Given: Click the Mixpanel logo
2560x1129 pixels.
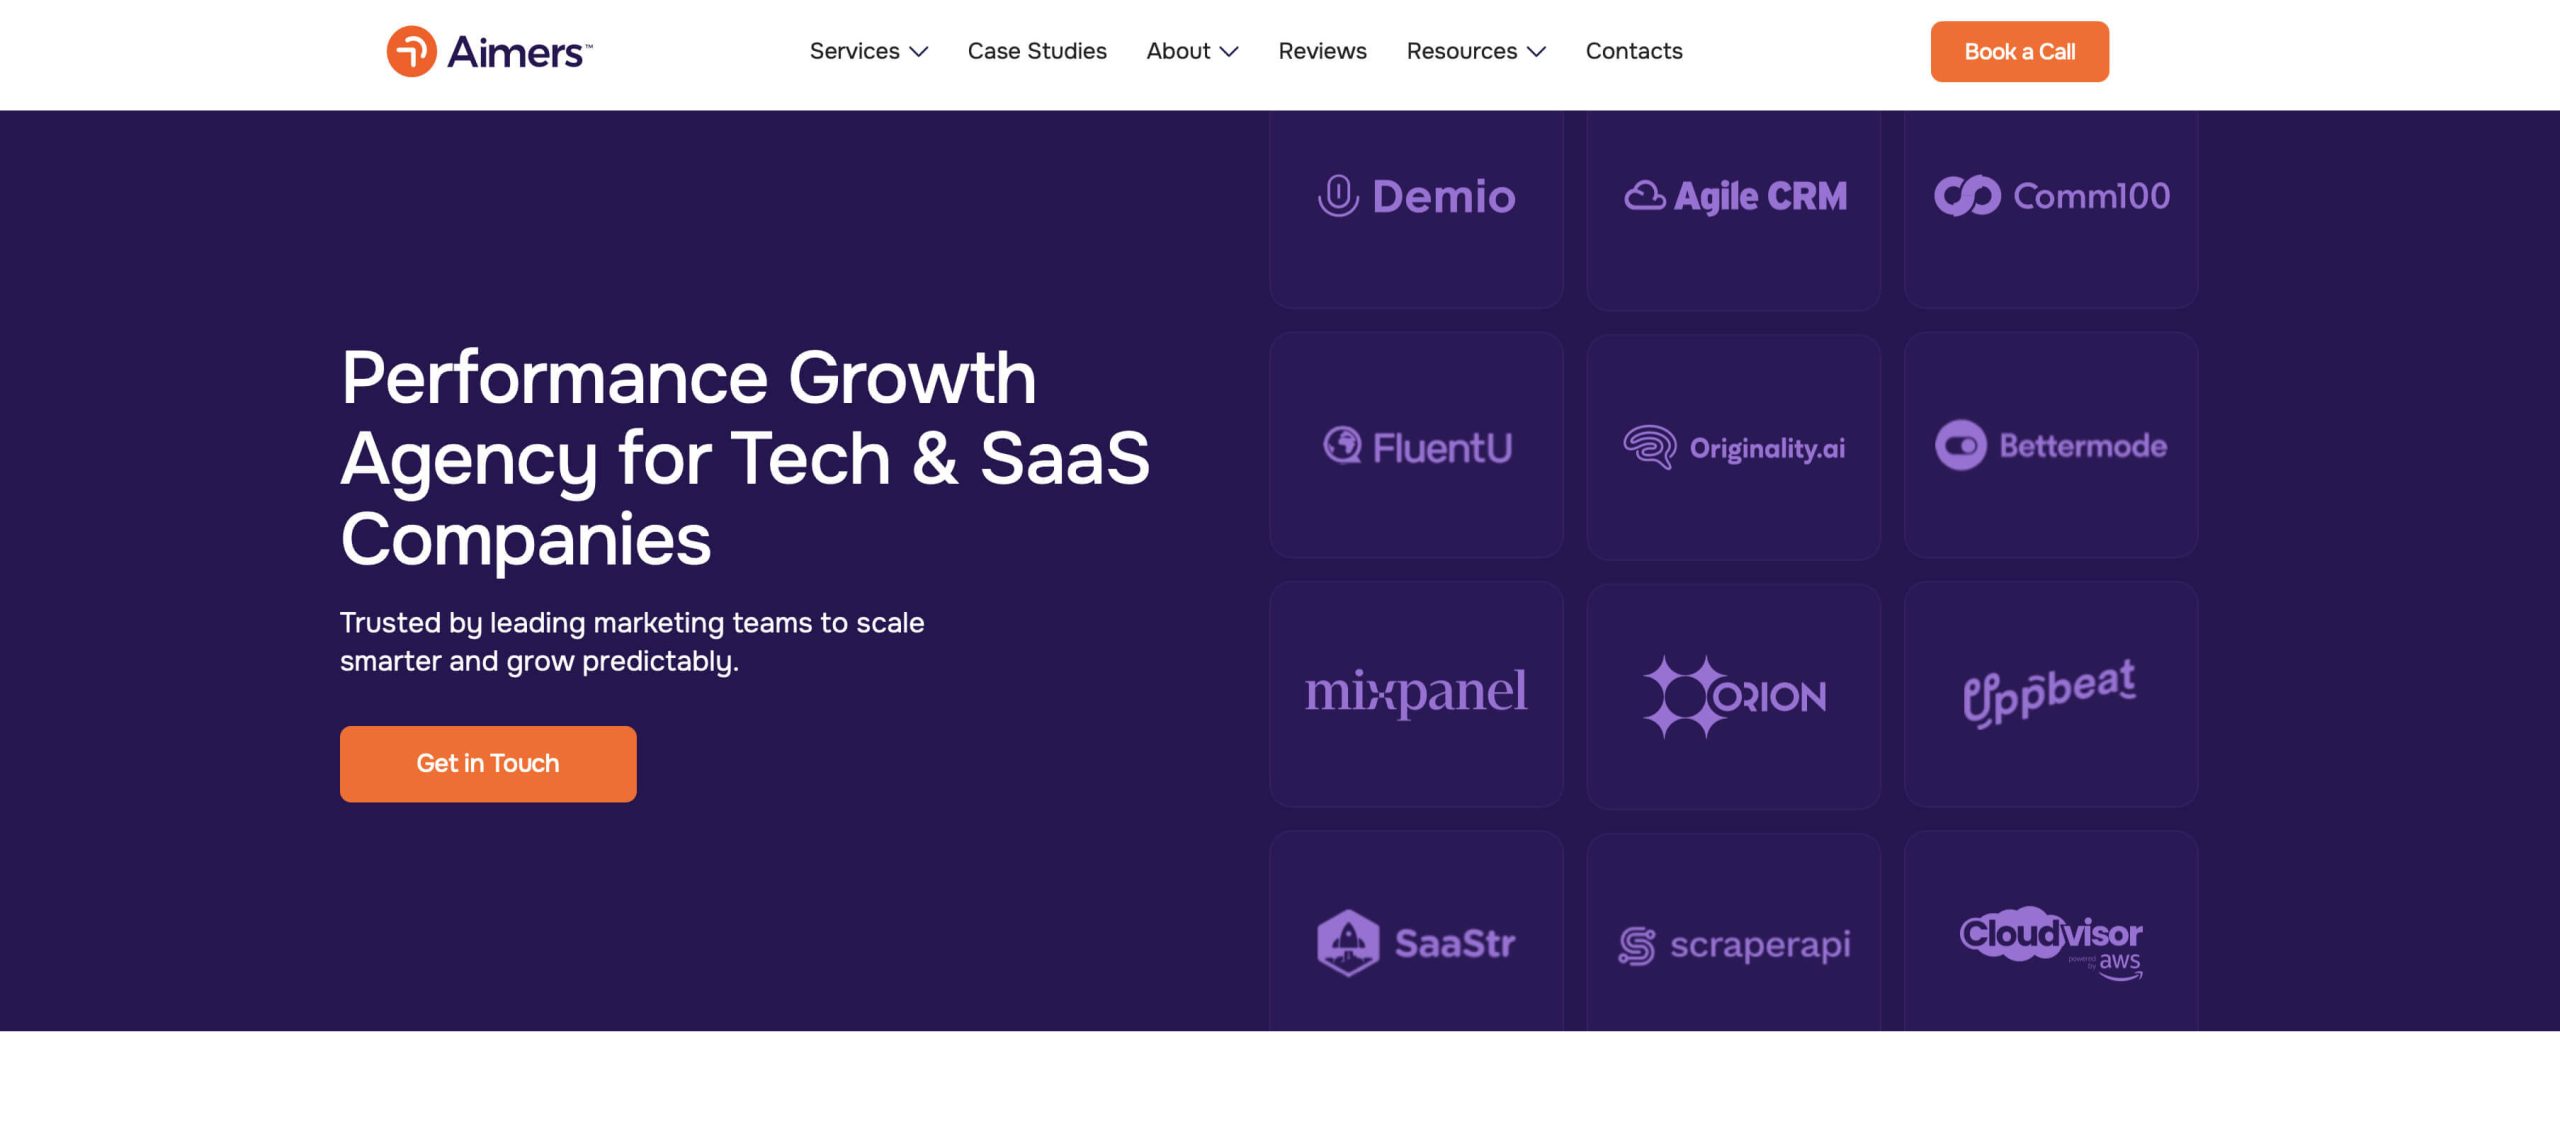Looking at the screenshot, I should click(x=1415, y=692).
